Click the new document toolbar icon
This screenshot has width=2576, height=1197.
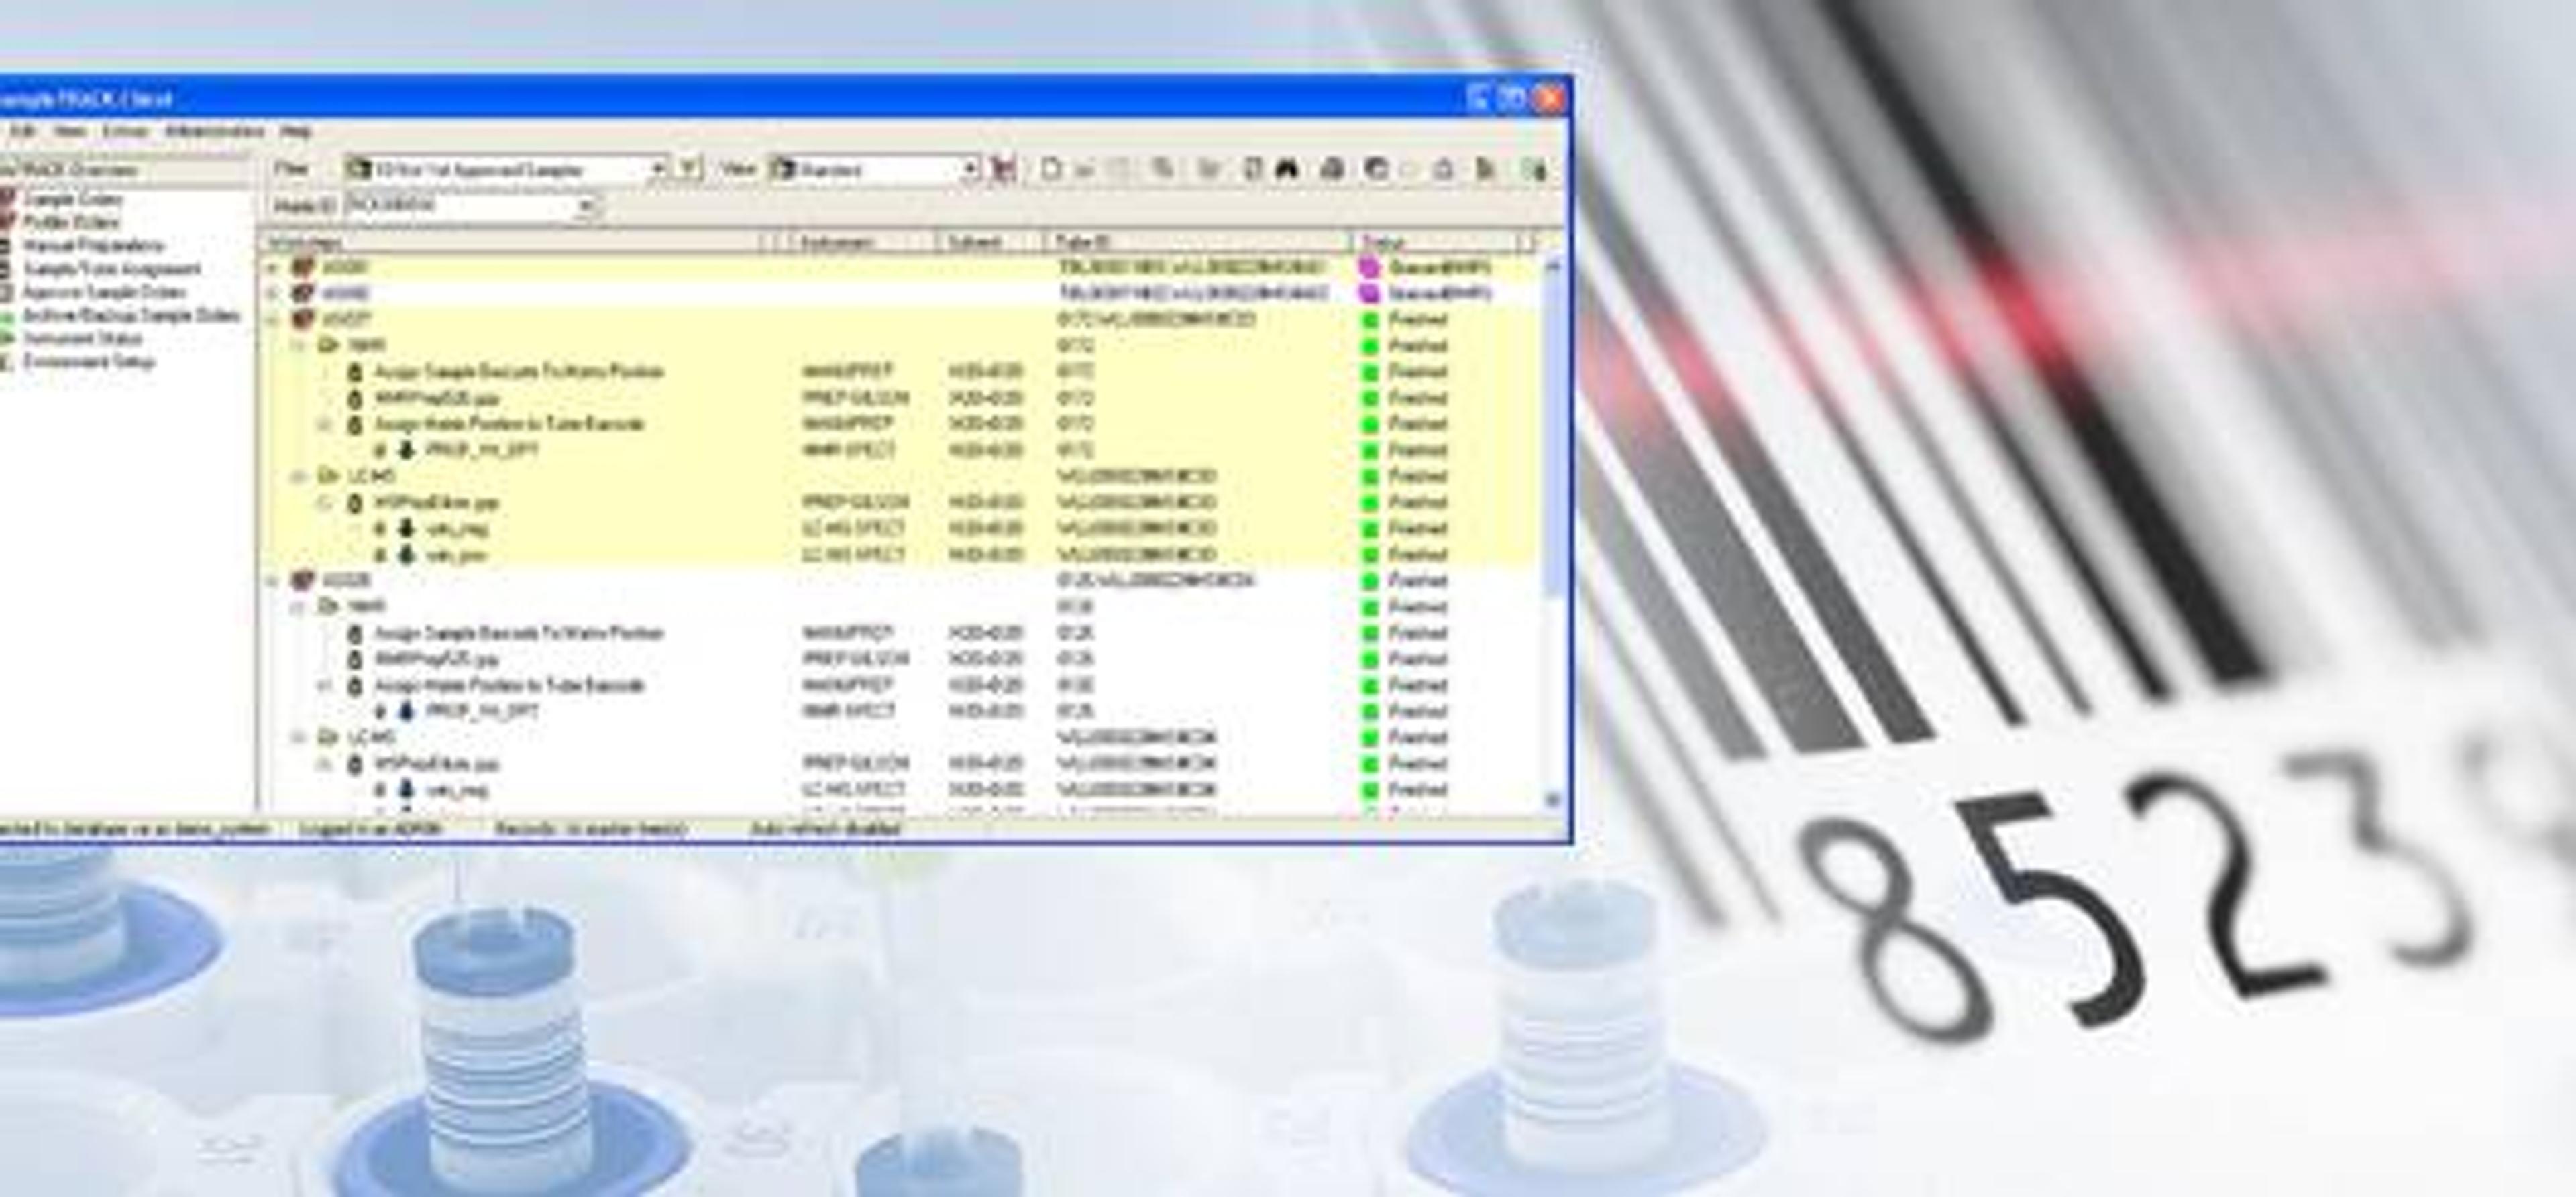(x=1050, y=169)
